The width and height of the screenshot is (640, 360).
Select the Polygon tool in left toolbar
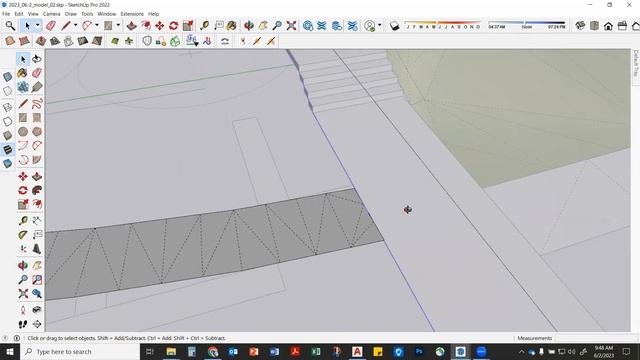[x=37, y=131]
